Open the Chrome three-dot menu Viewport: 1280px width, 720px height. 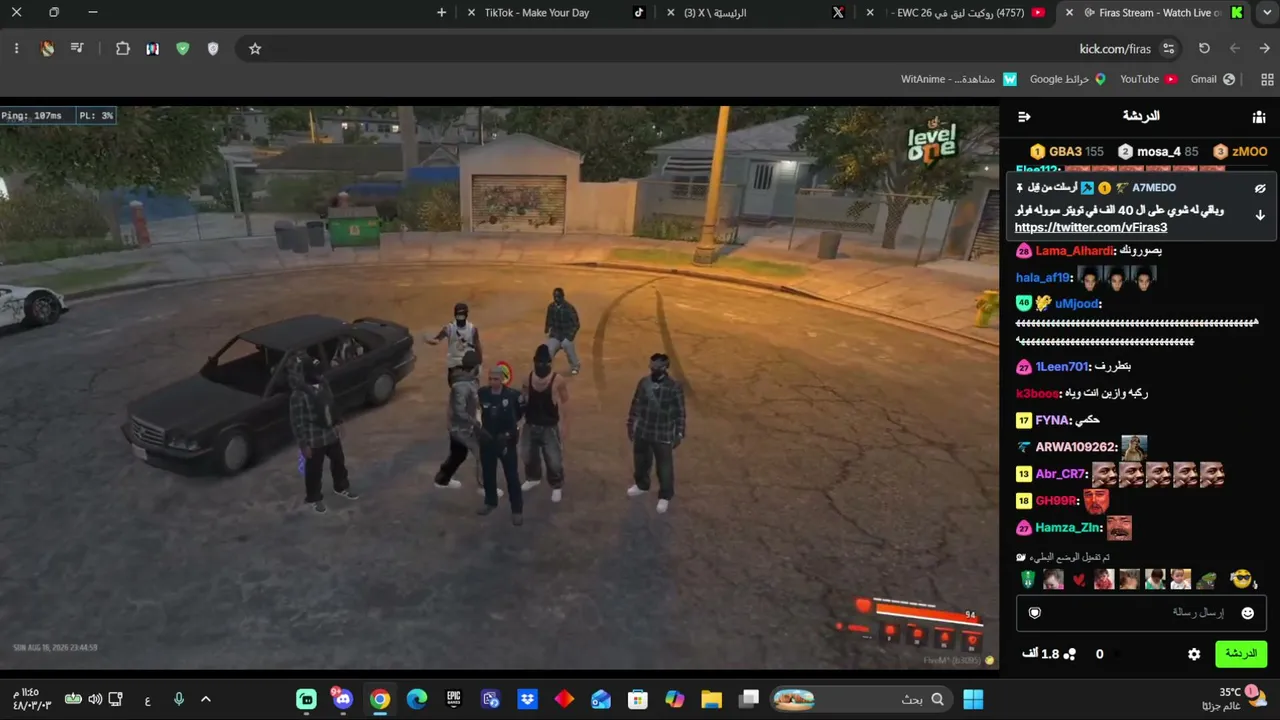[x=16, y=48]
